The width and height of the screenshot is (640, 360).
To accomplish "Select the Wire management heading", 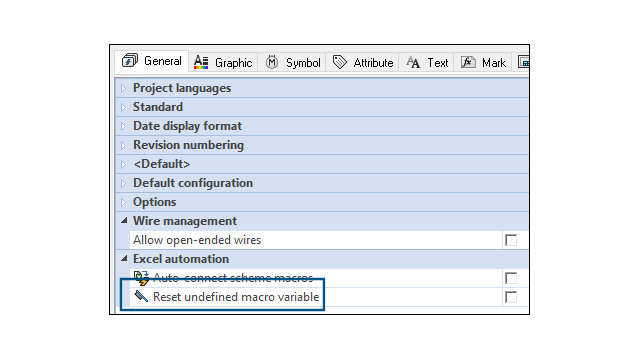I will (185, 221).
